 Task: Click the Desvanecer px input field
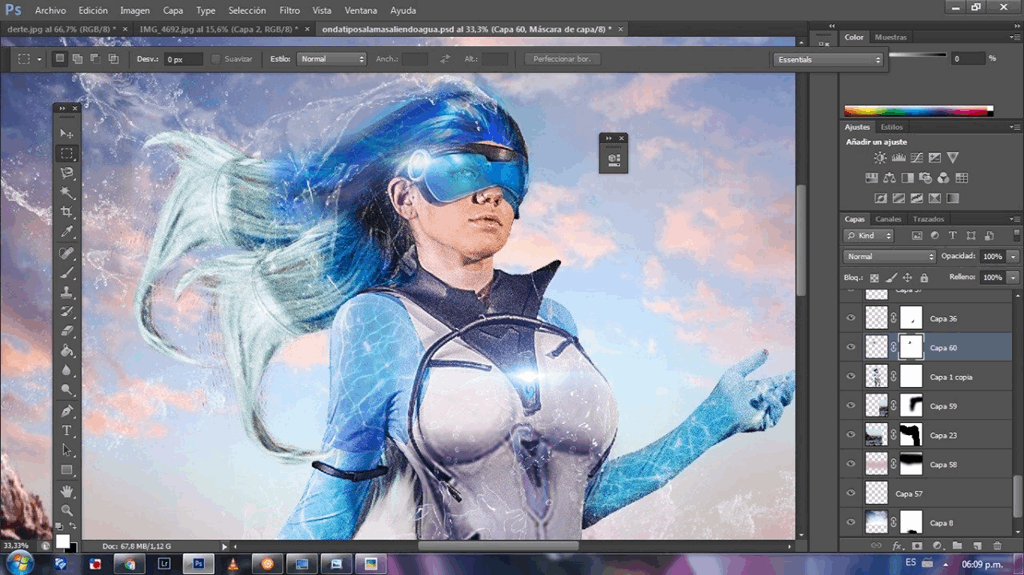[x=183, y=59]
